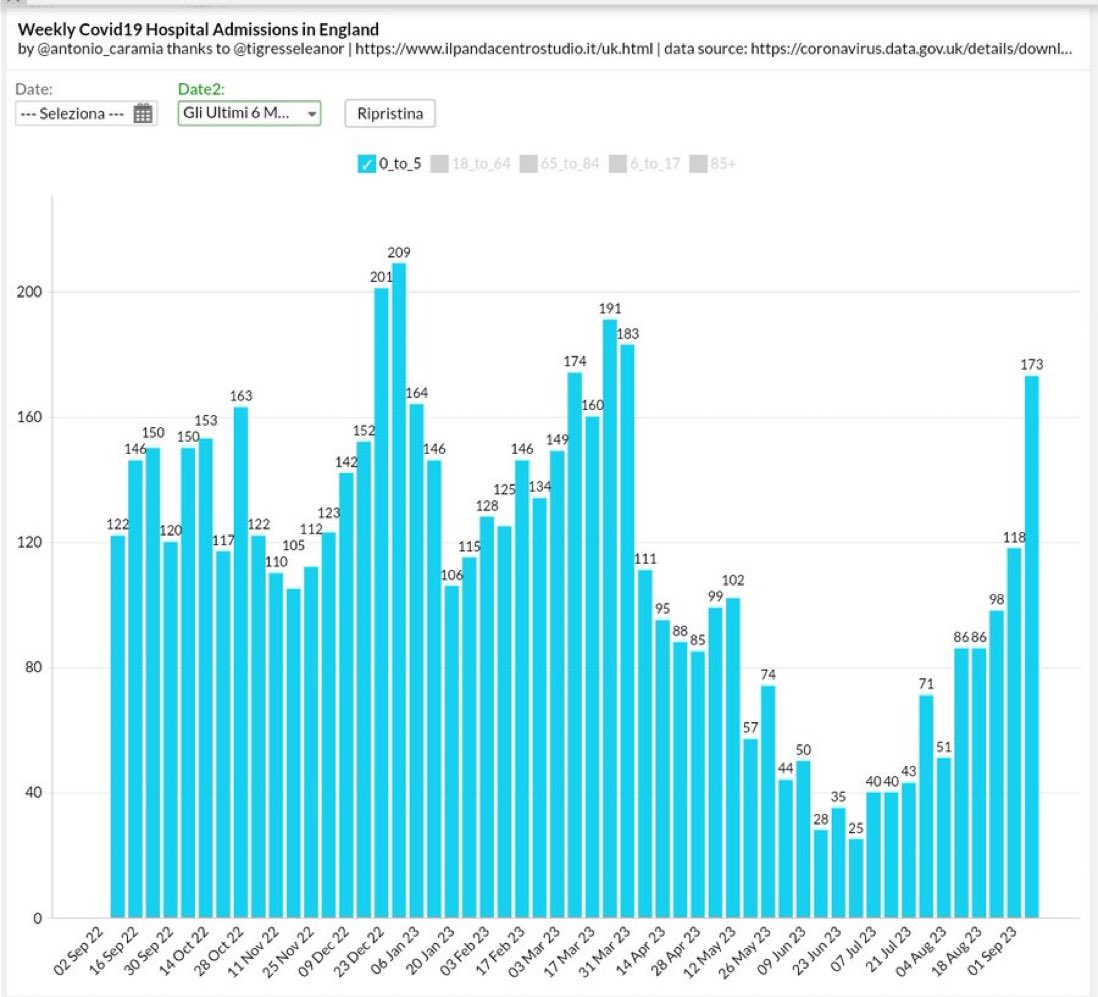Enable the 18_to_64 age group series

pos(436,163)
